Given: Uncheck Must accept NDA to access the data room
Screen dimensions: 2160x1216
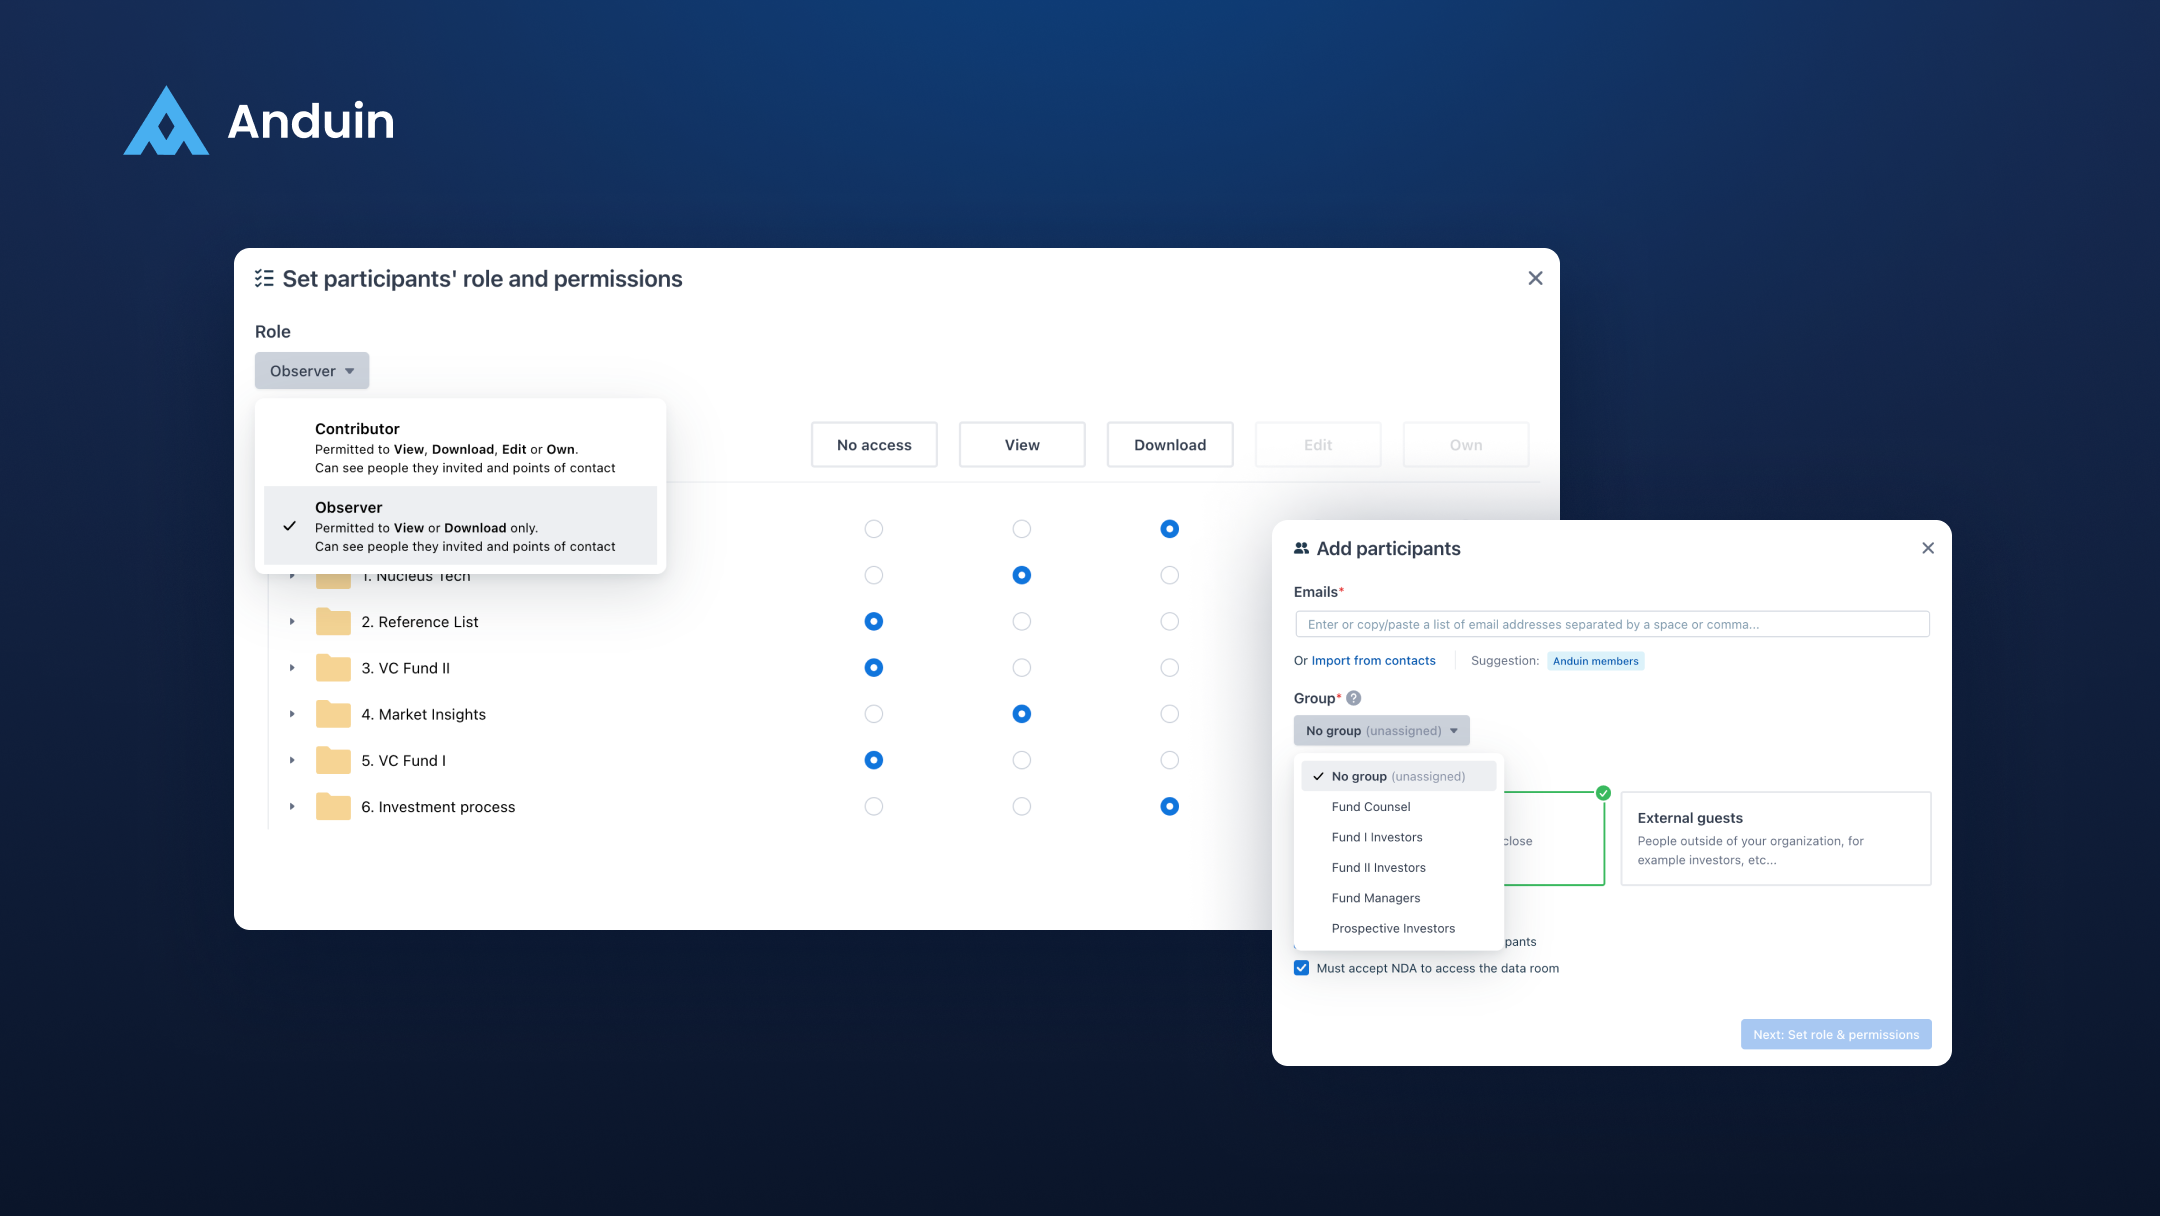Looking at the screenshot, I should pos(1301,967).
